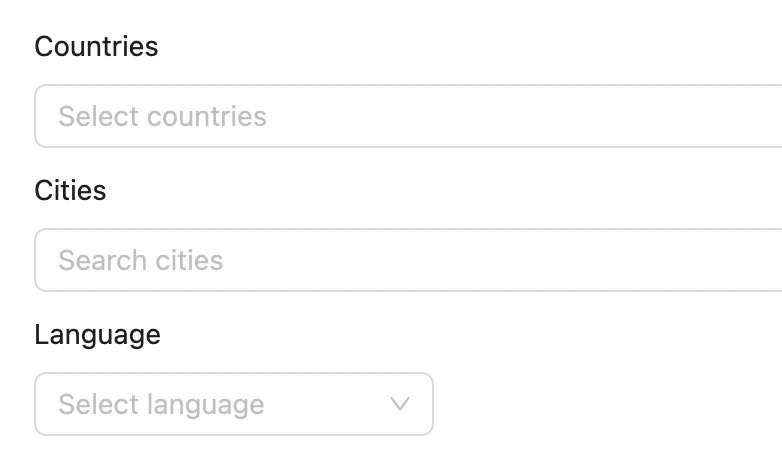The image size is (782, 460).
Task: Click the Countries field label
Action: click(96, 46)
